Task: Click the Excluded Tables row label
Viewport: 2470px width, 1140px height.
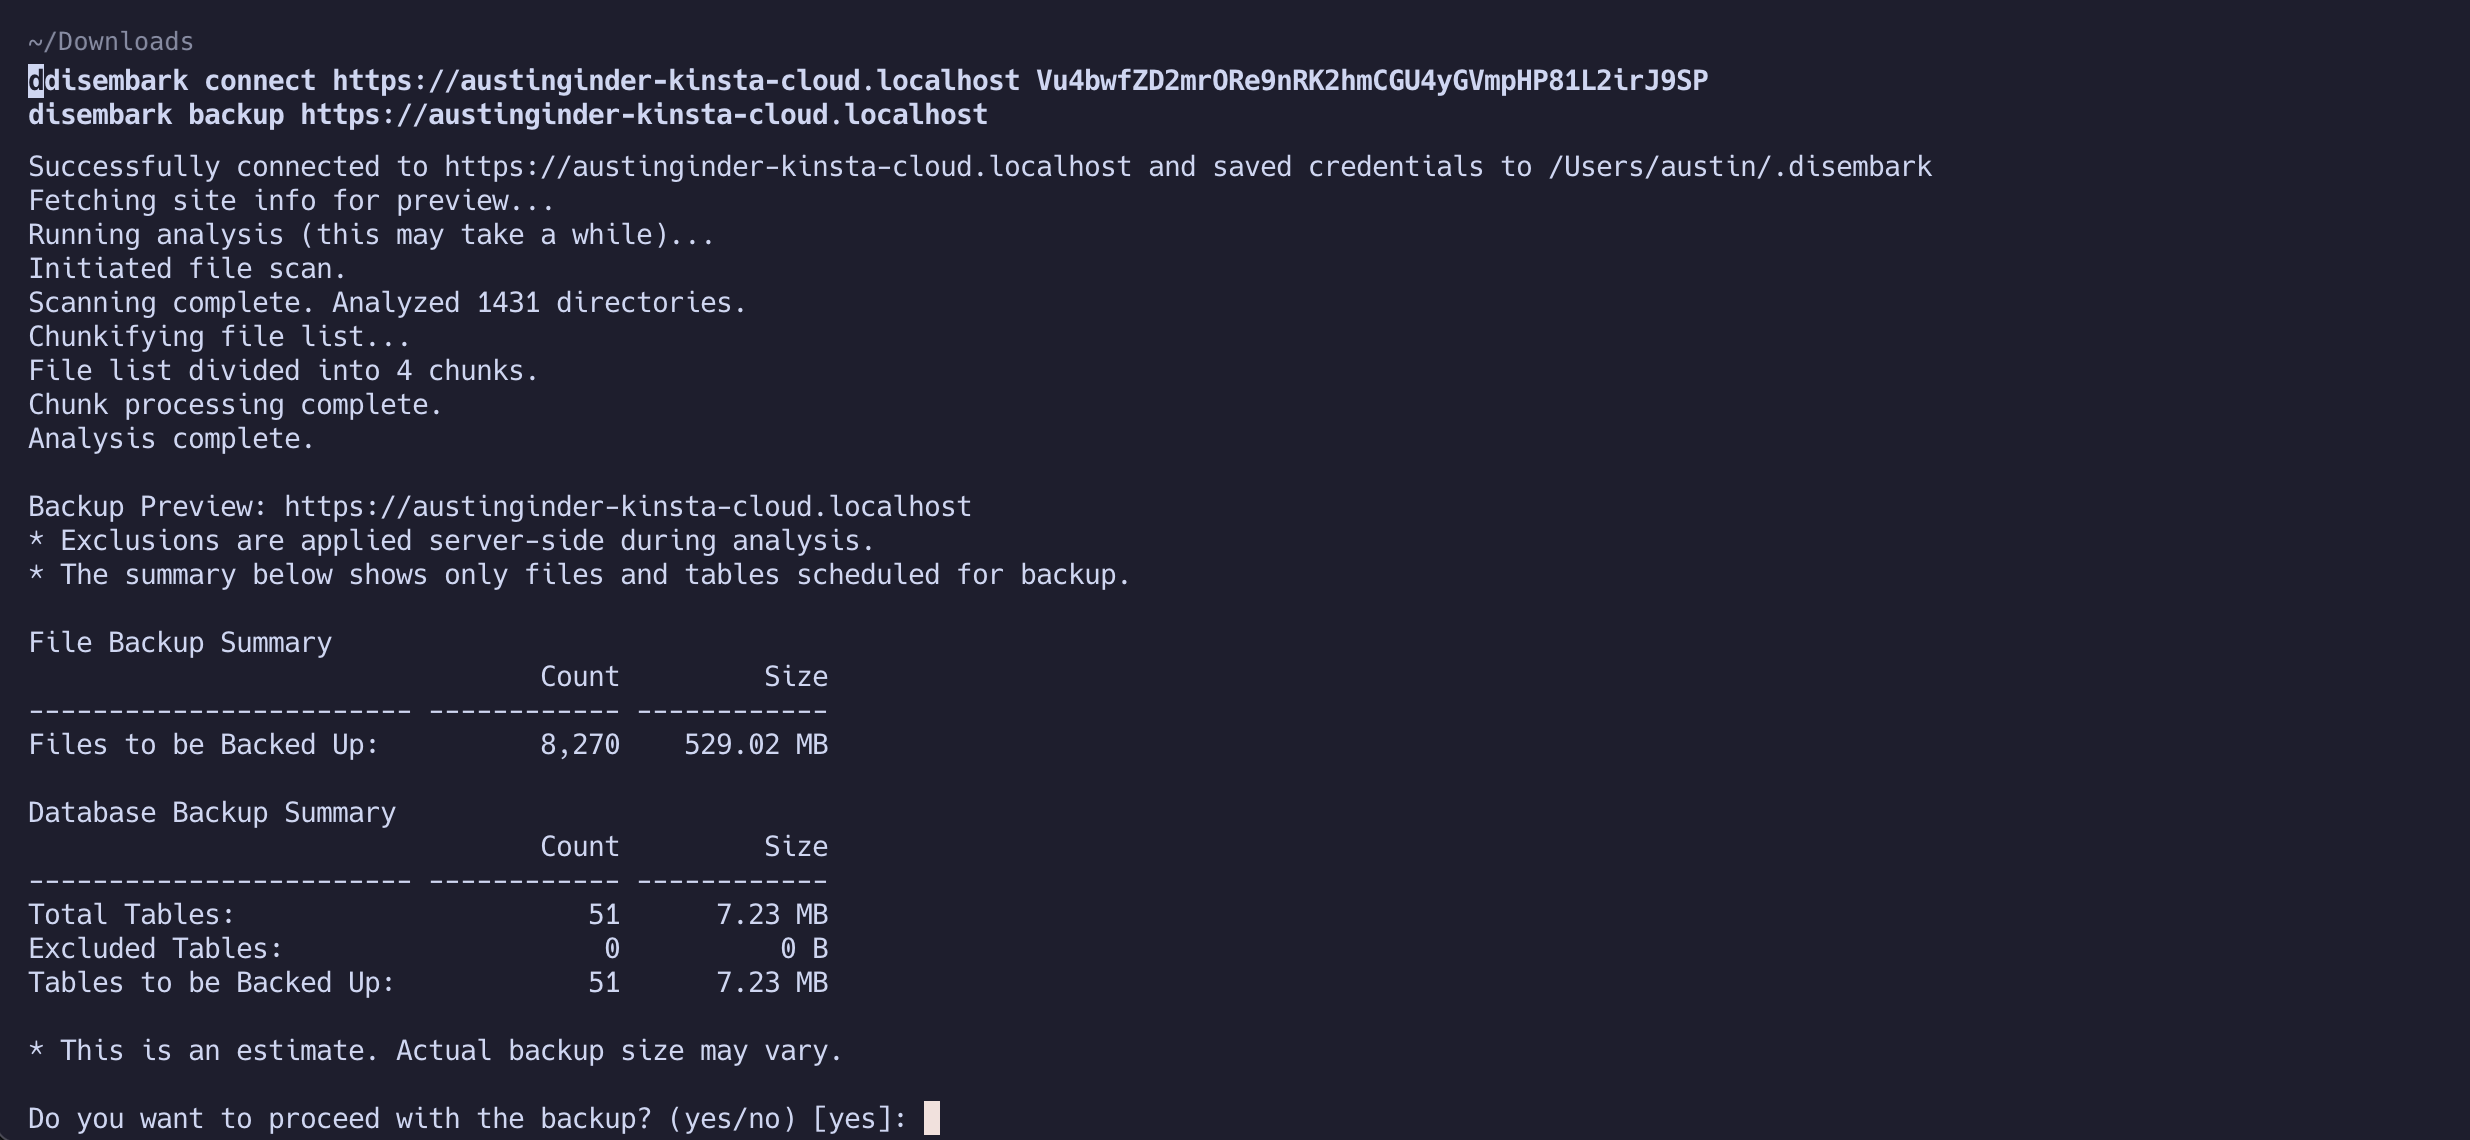Action: pyautogui.click(x=155, y=949)
